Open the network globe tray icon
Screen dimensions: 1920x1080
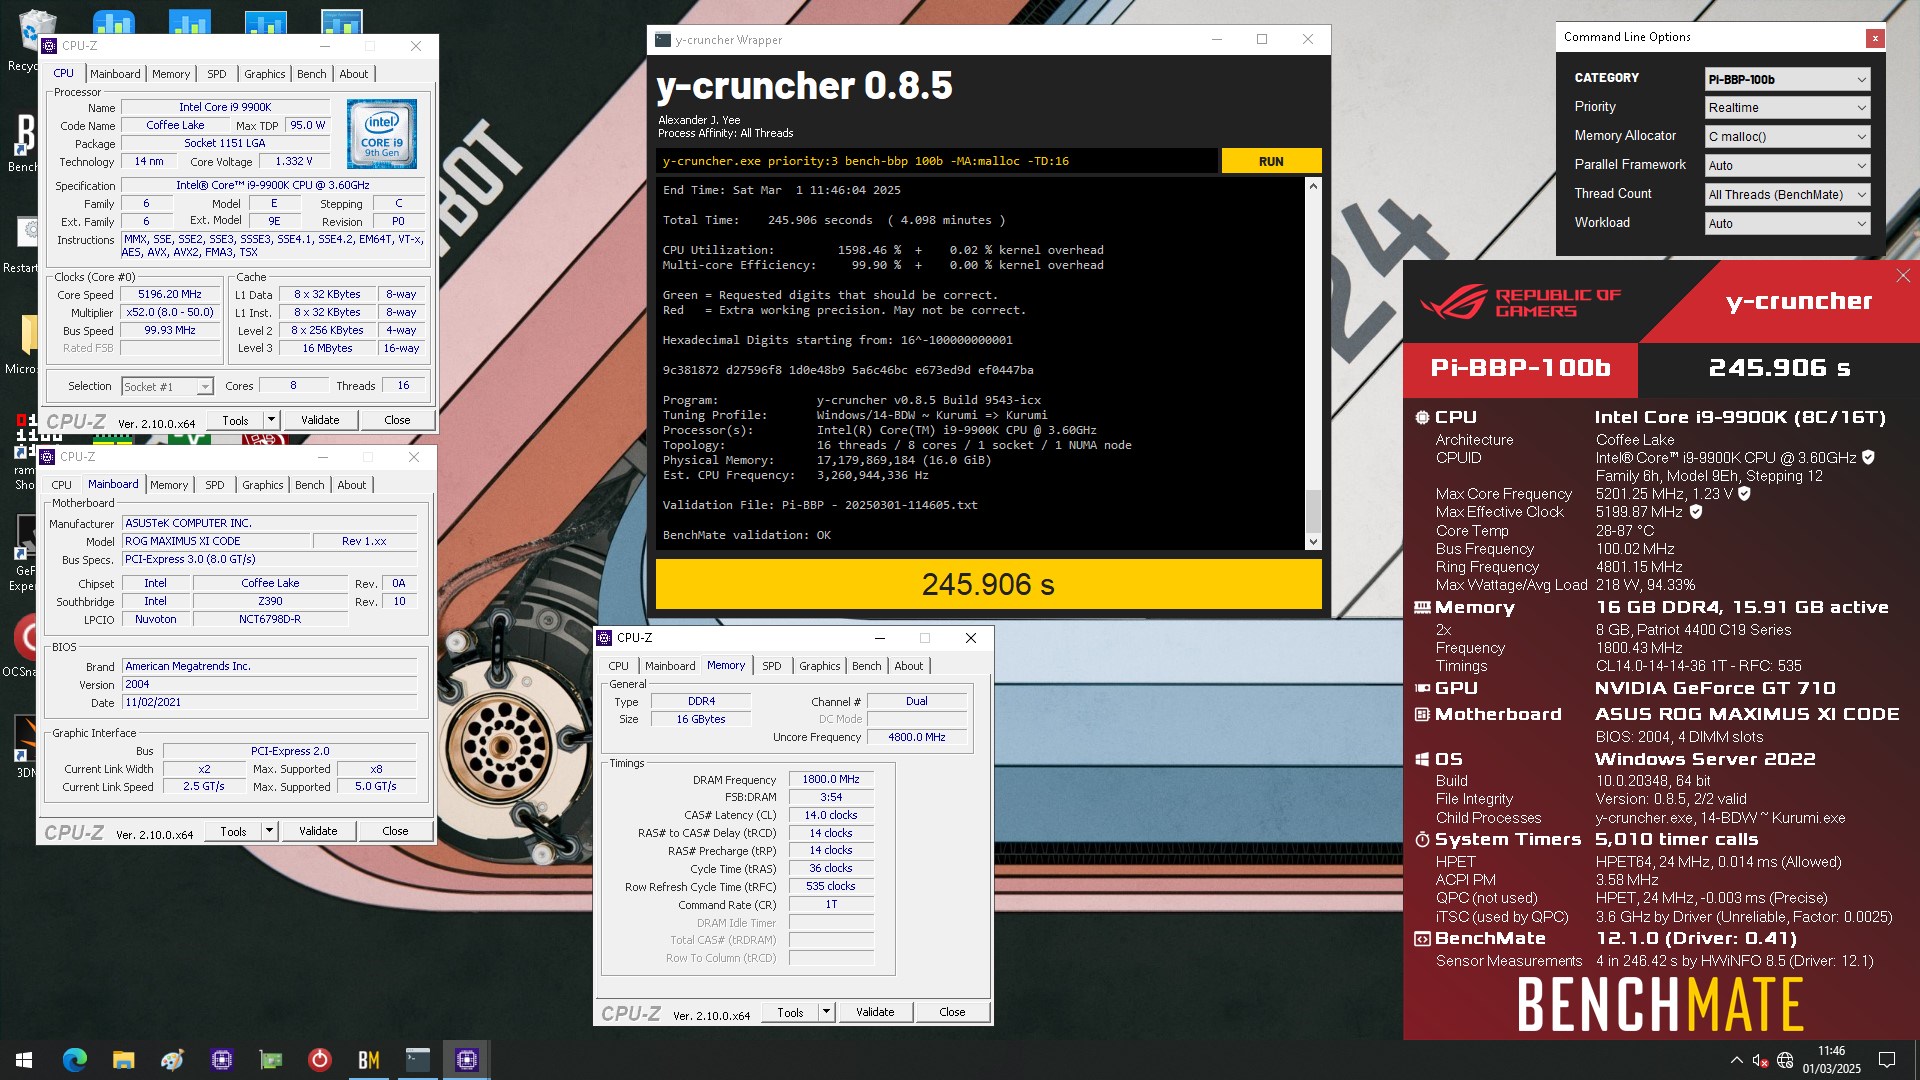point(1785,1060)
